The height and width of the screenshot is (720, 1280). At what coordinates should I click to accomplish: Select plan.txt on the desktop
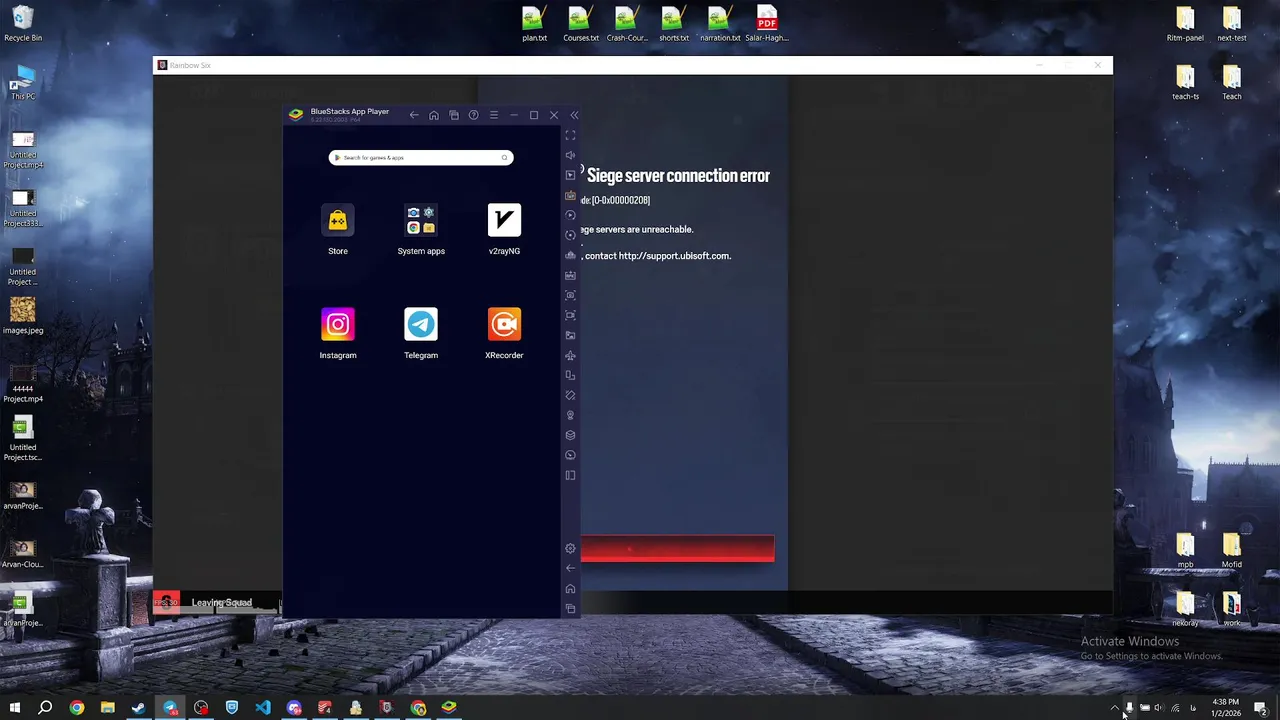pyautogui.click(x=534, y=24)
